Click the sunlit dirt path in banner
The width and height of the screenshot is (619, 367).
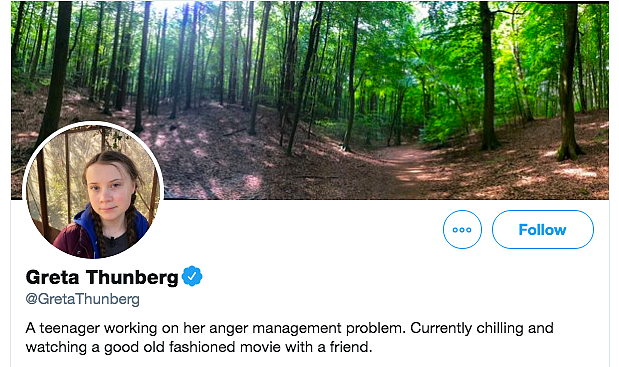point(411,166)
